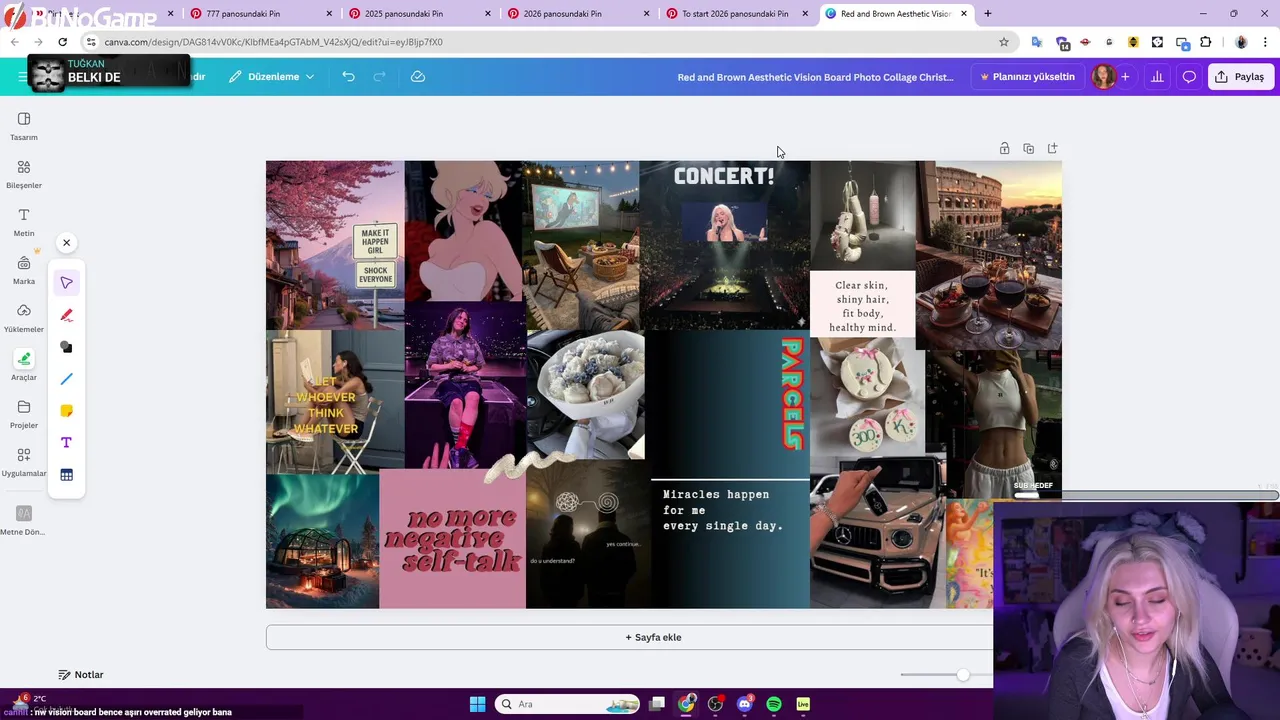
Task: Switch to the 2026 panosundaki Pin tab
Action: click(576, 14)
